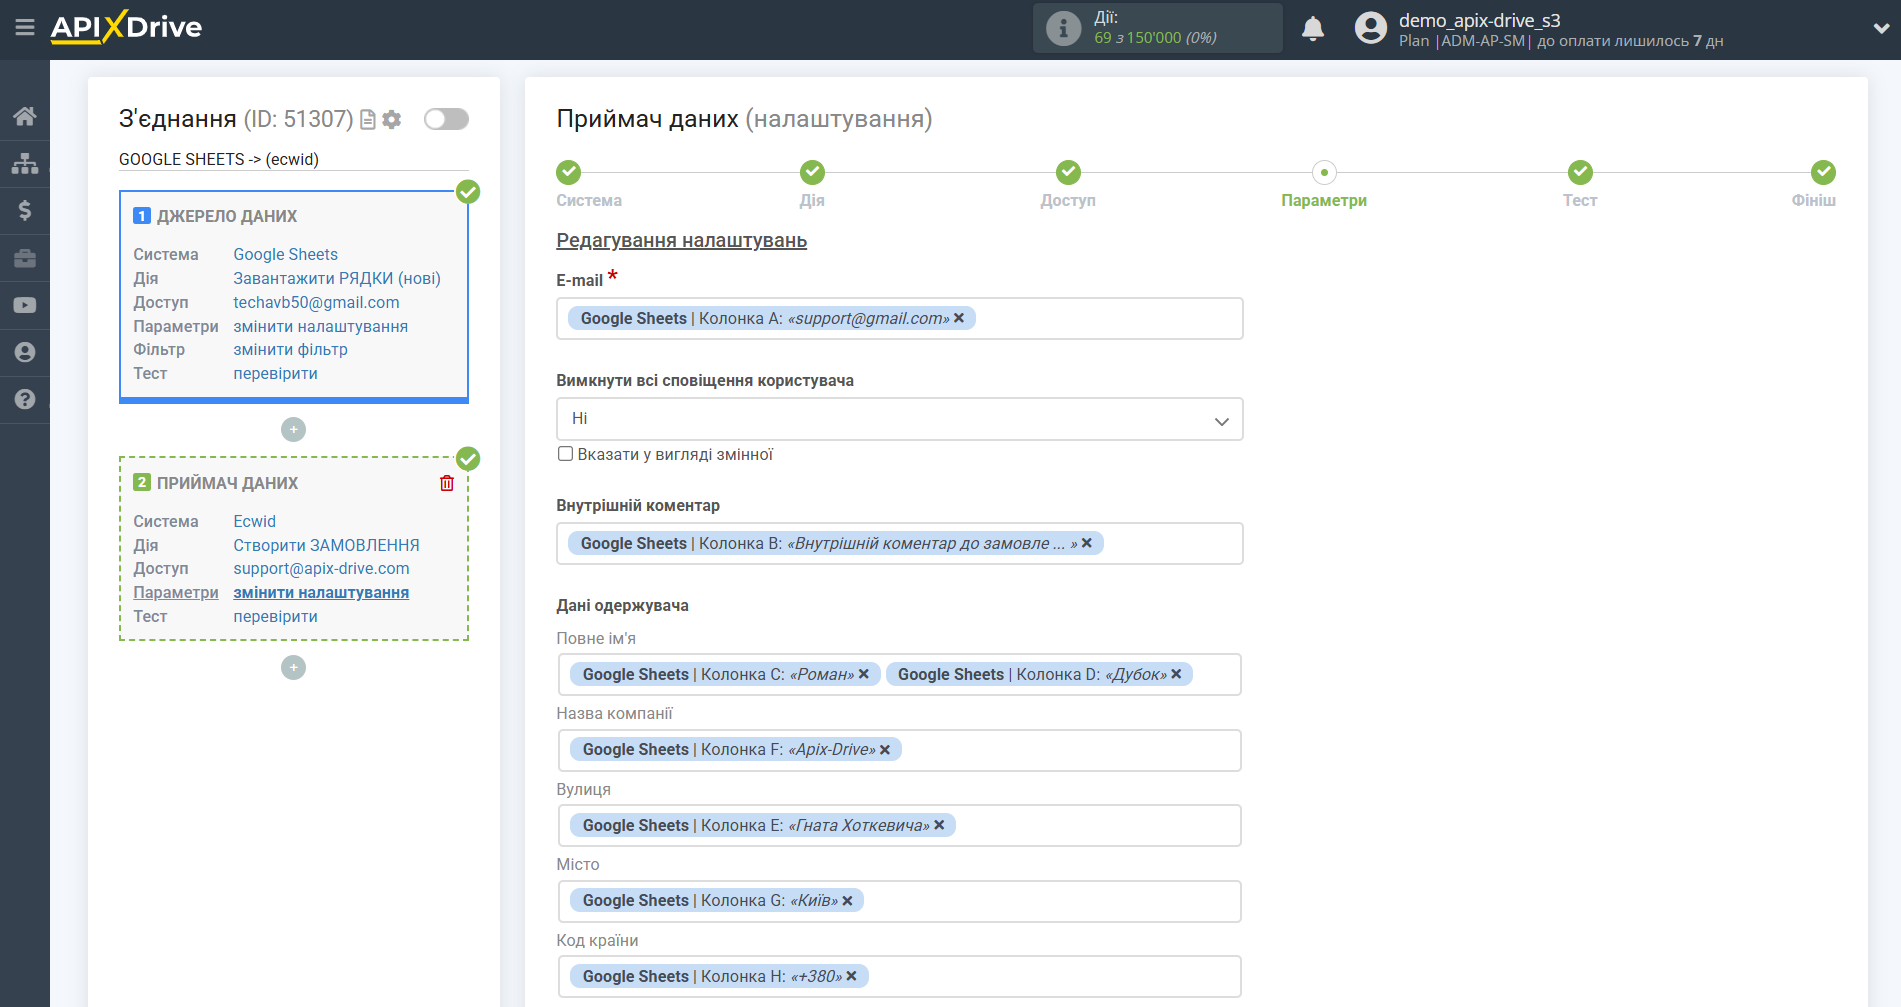Expand the account menu chevron
1901x1007 pixels.
click(x=1881, y=29)
